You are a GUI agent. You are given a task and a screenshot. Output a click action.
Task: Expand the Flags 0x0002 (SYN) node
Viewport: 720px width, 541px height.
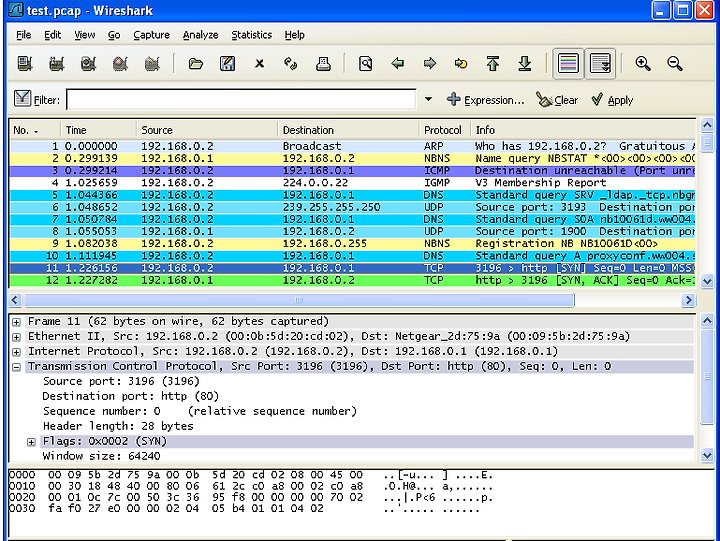(31, 442)
